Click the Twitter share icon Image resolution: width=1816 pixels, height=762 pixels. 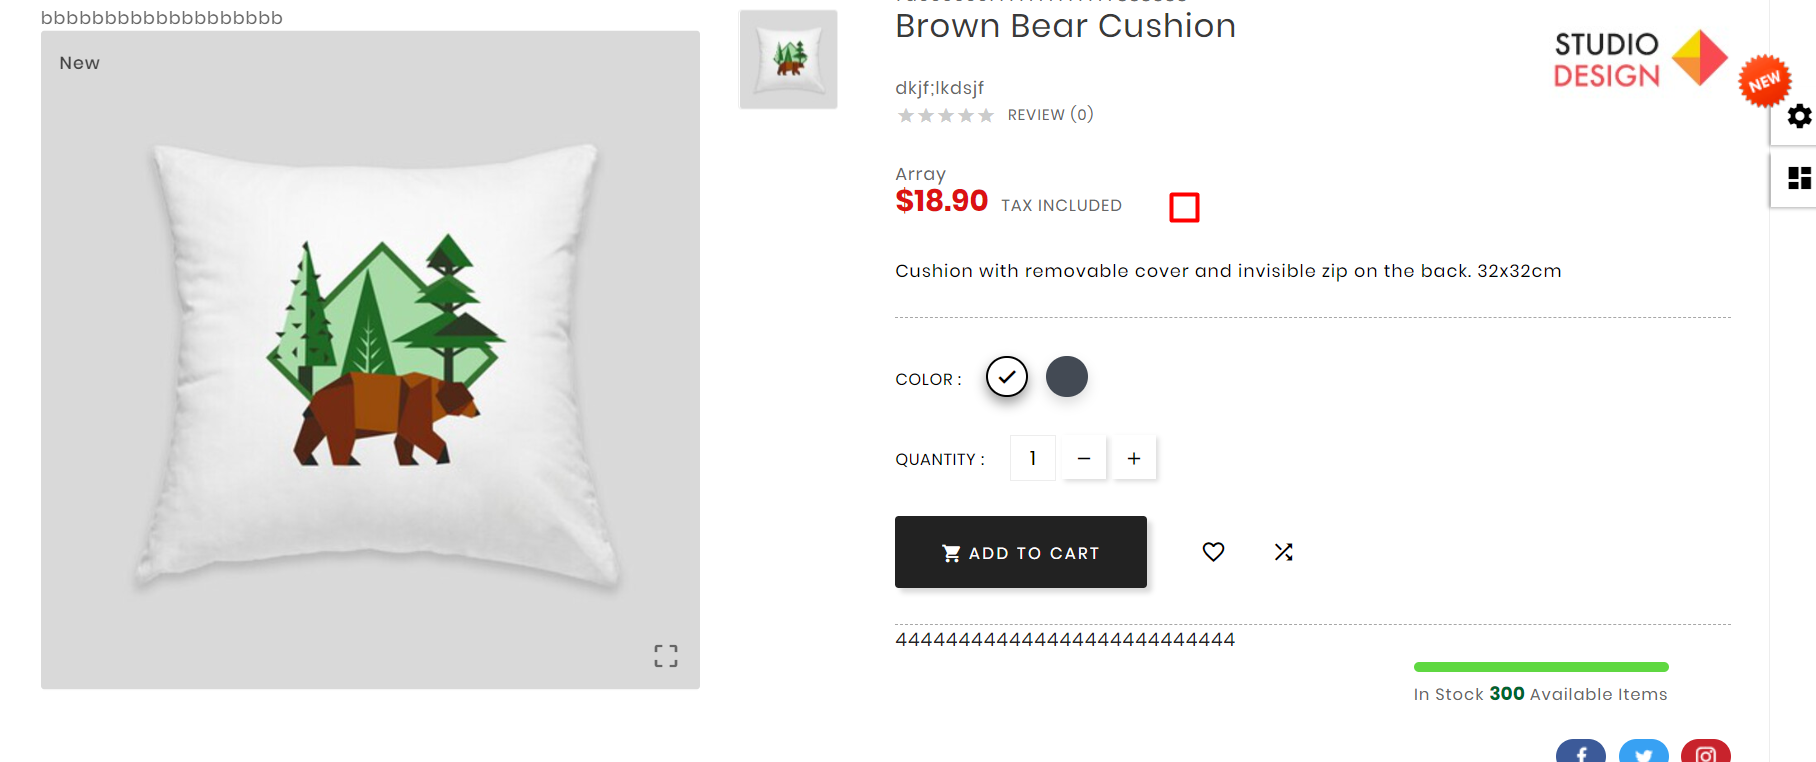tap(1643, 753)
